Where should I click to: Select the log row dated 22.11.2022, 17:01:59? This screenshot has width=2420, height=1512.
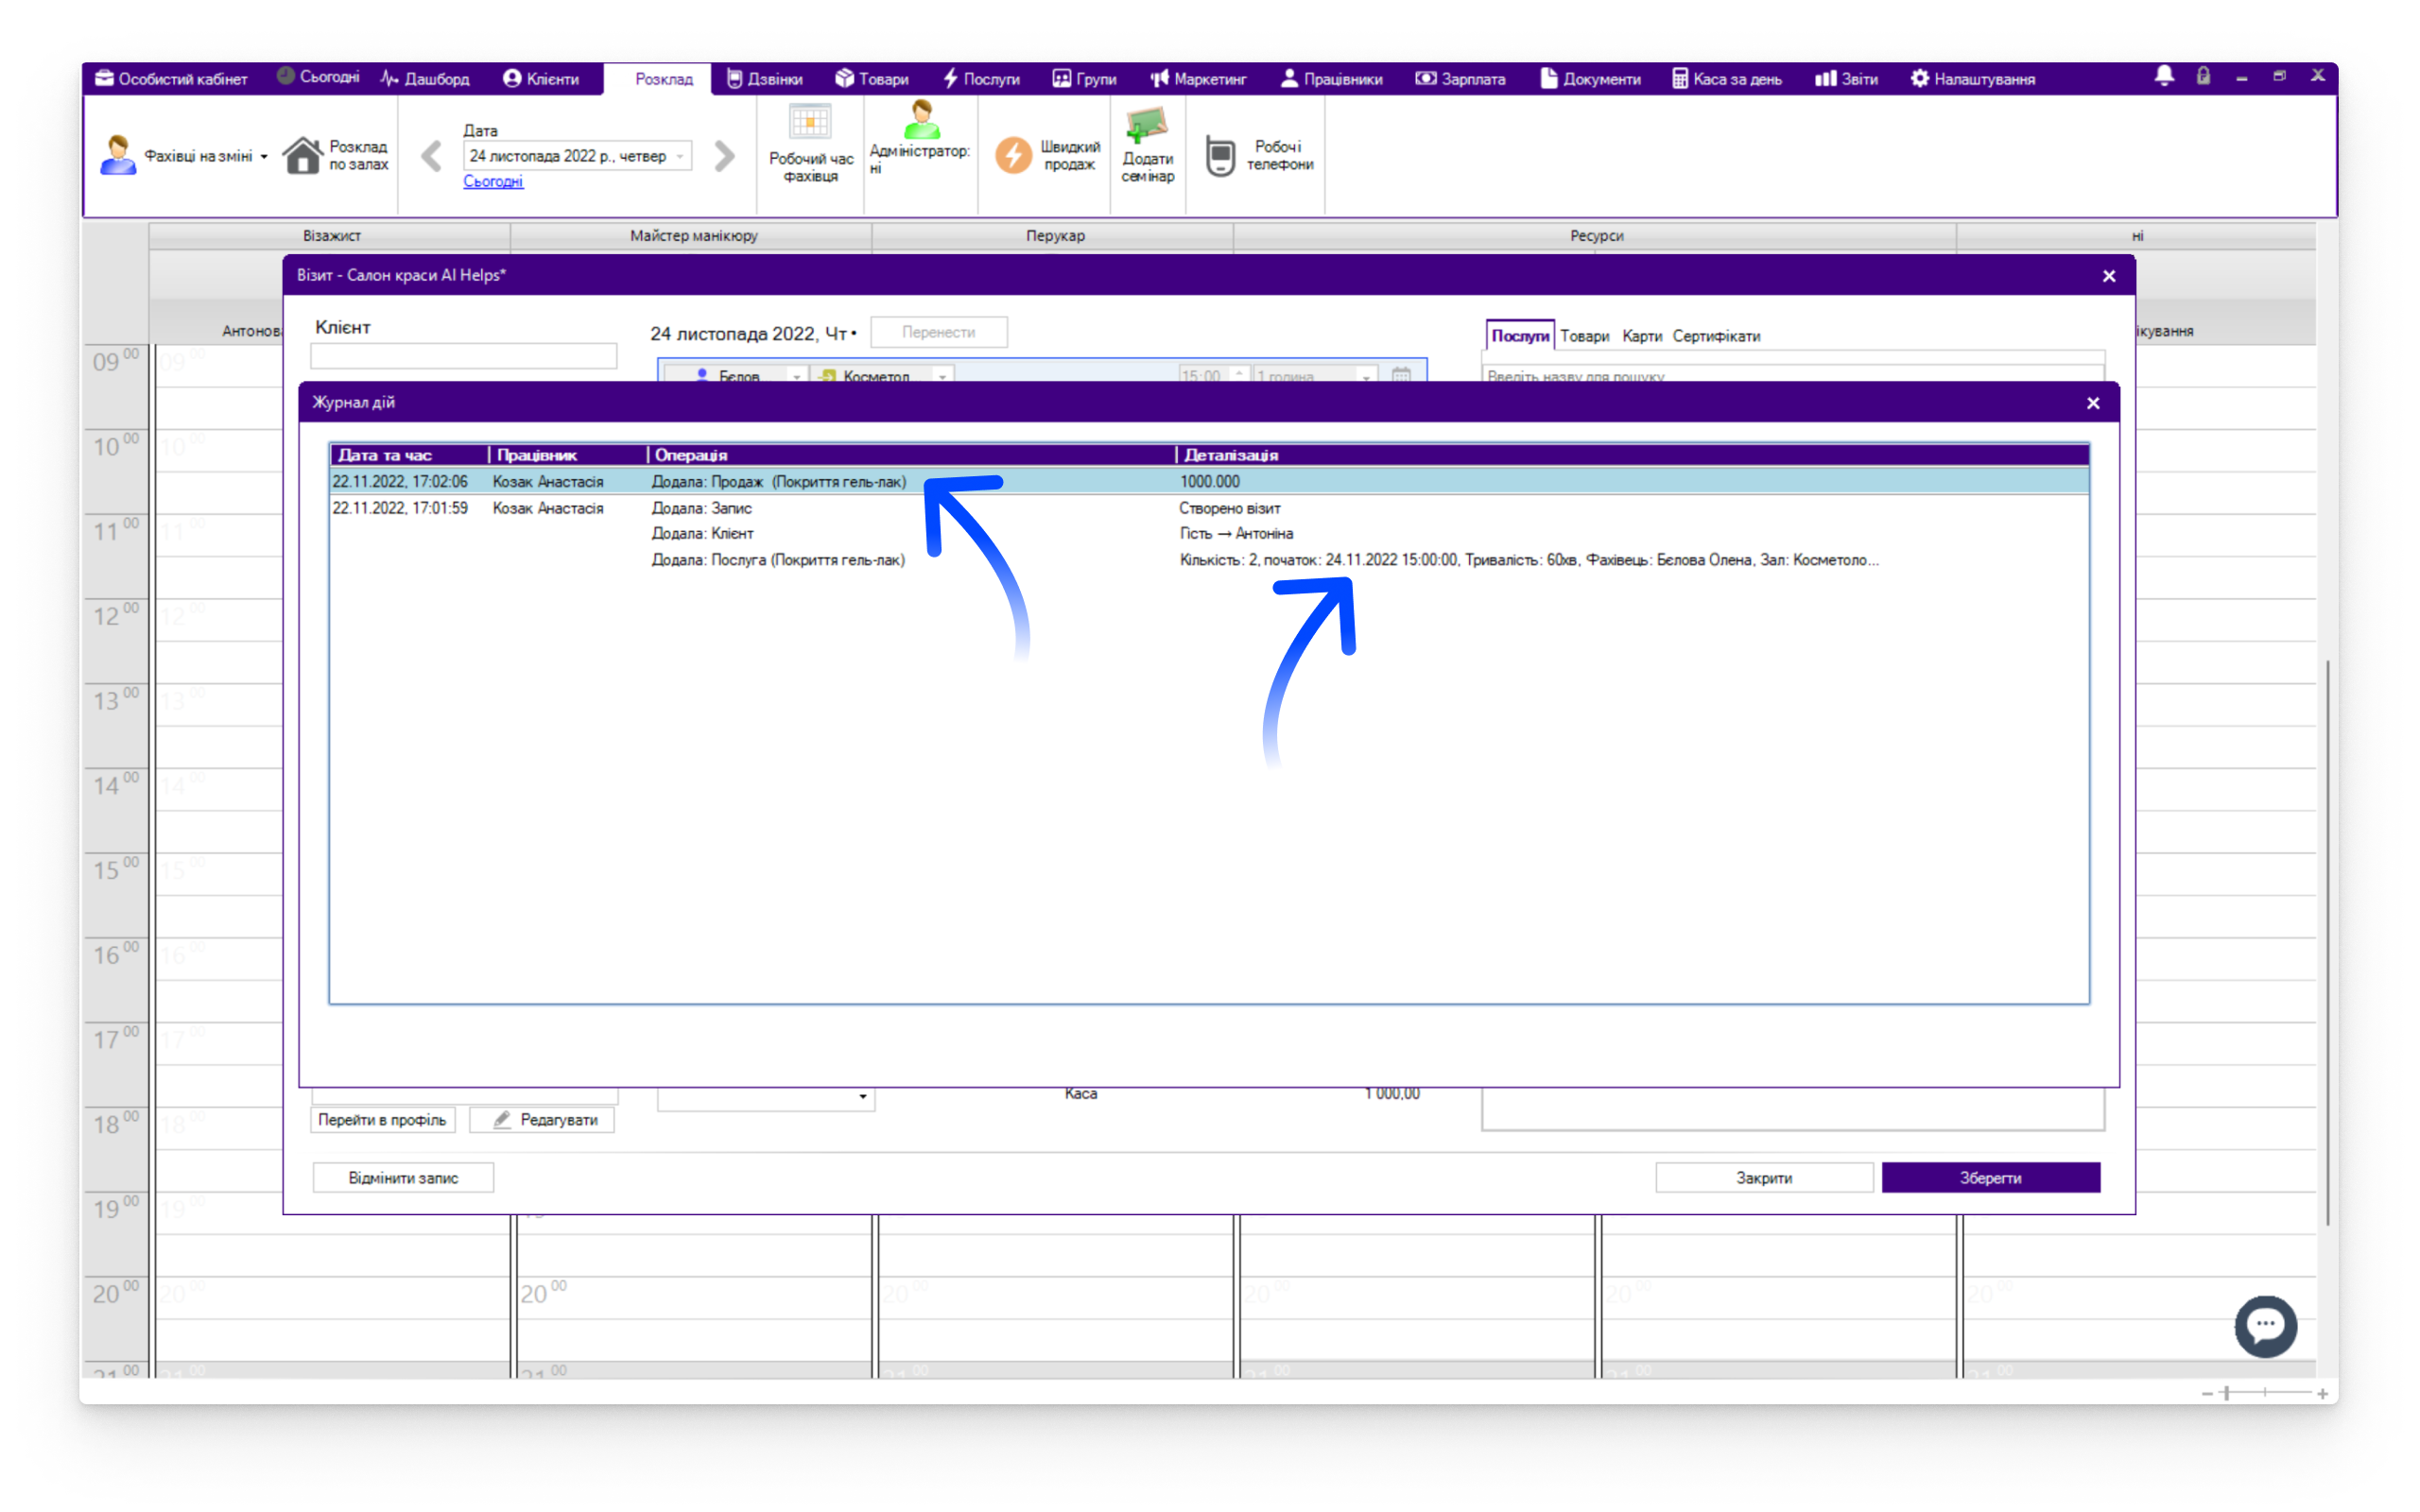(x=1209, y=508)
